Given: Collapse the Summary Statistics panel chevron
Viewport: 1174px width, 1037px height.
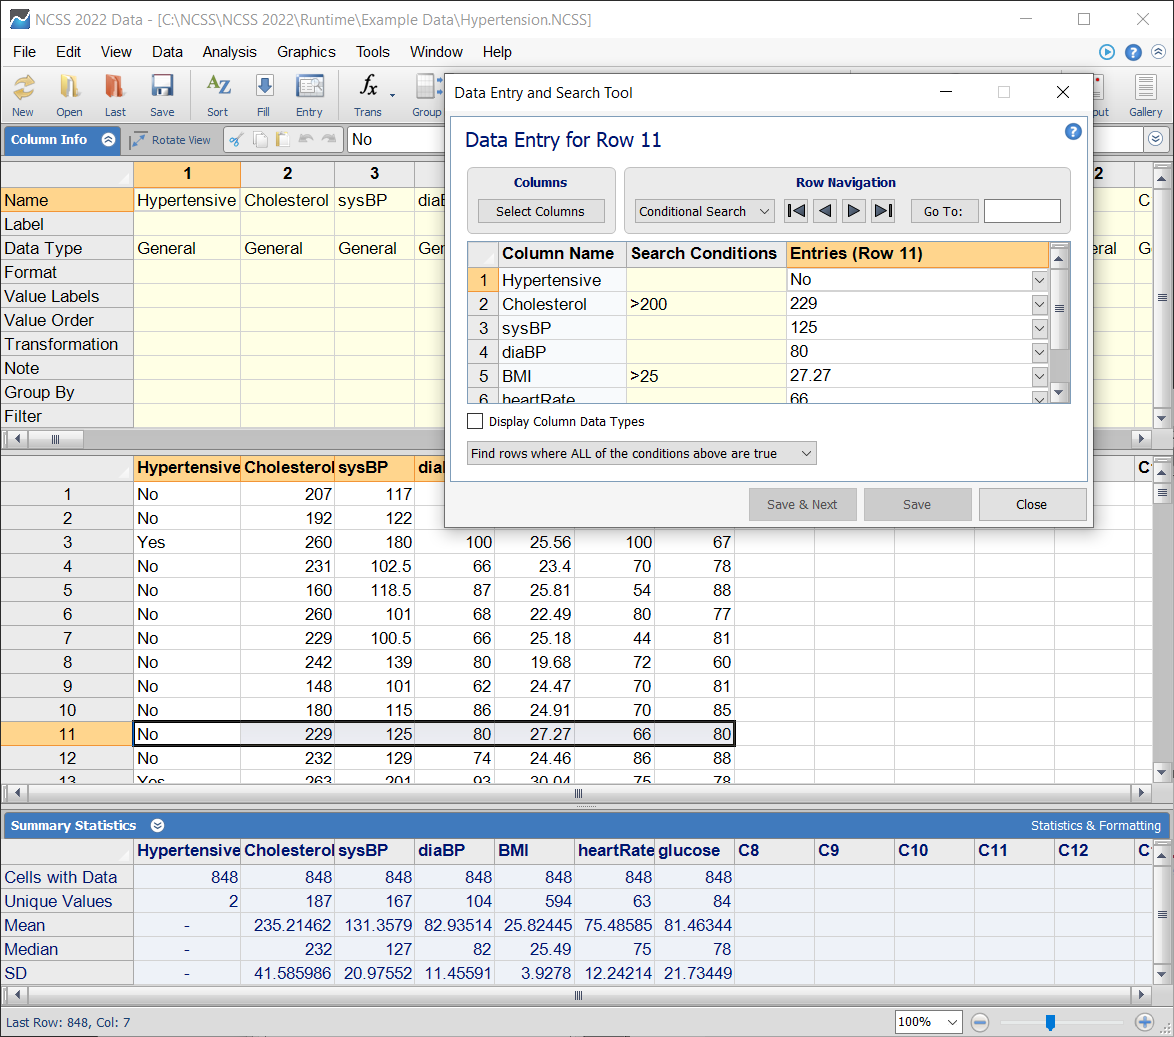Looking at the screenshot, I should tap(157, 825).
